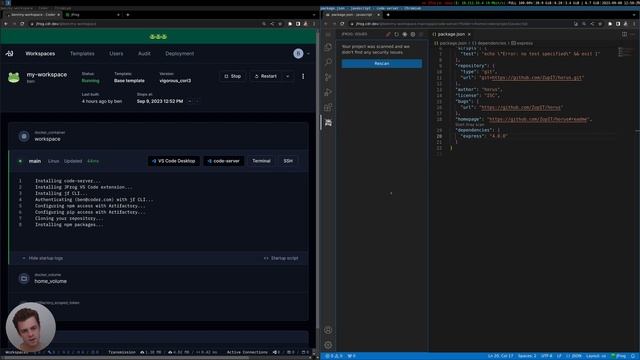Open the Templates page in Coder
Viewport: 640px width, 360px height.
(82, 53)
